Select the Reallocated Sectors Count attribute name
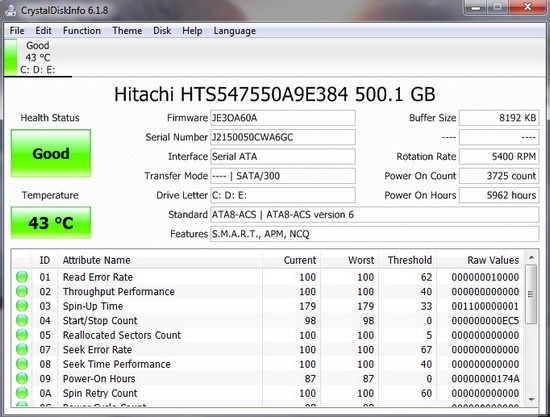This screenshot has height=417, width=550. click(x=122, y=335)
